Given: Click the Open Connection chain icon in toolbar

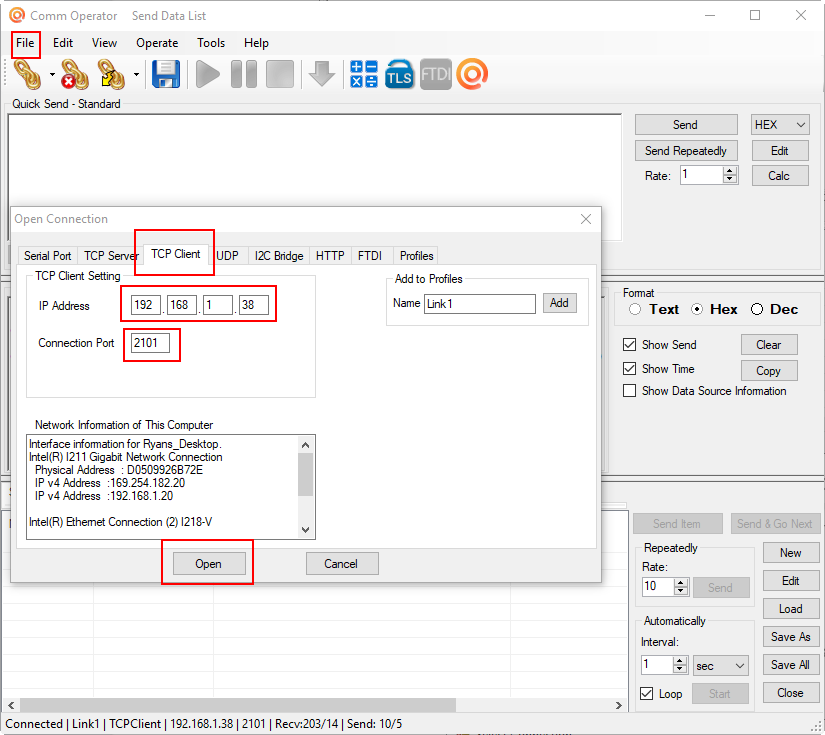Looking at the screenshot, I should (x=27, y=74).
